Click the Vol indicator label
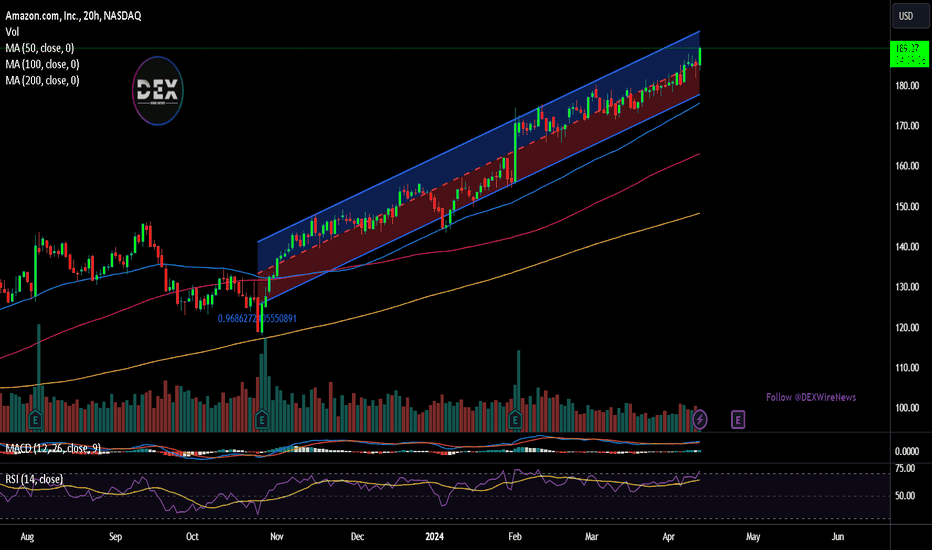 point(12,32)
